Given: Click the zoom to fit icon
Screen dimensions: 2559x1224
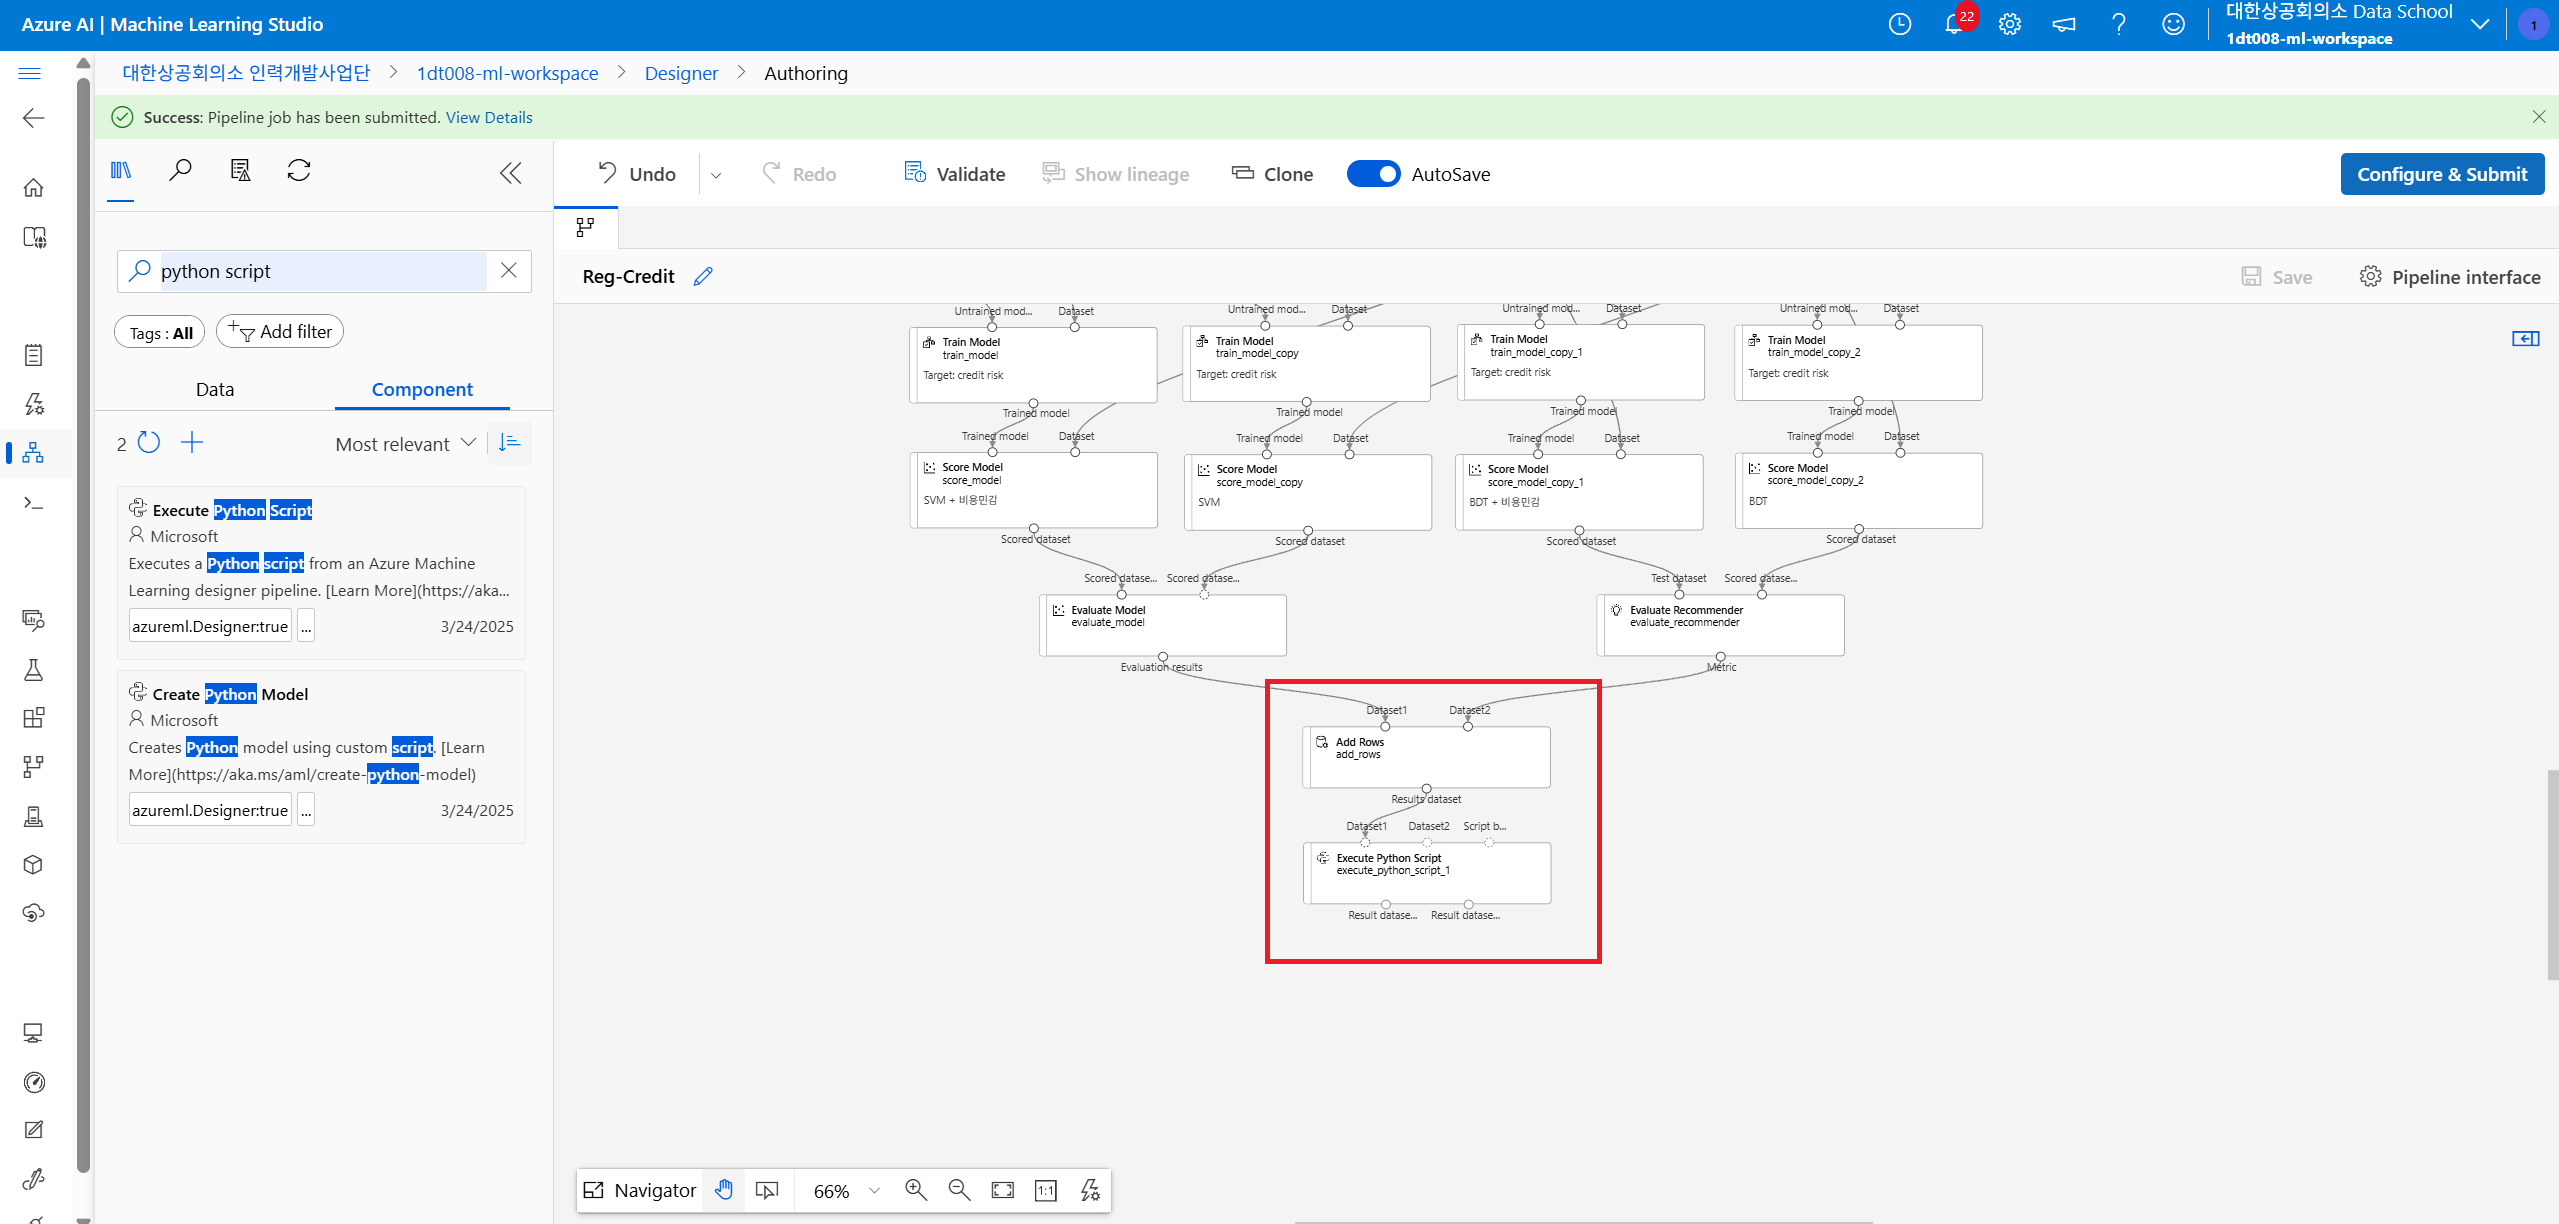Looking at the screenshot, I should tap(1002, 1190).
